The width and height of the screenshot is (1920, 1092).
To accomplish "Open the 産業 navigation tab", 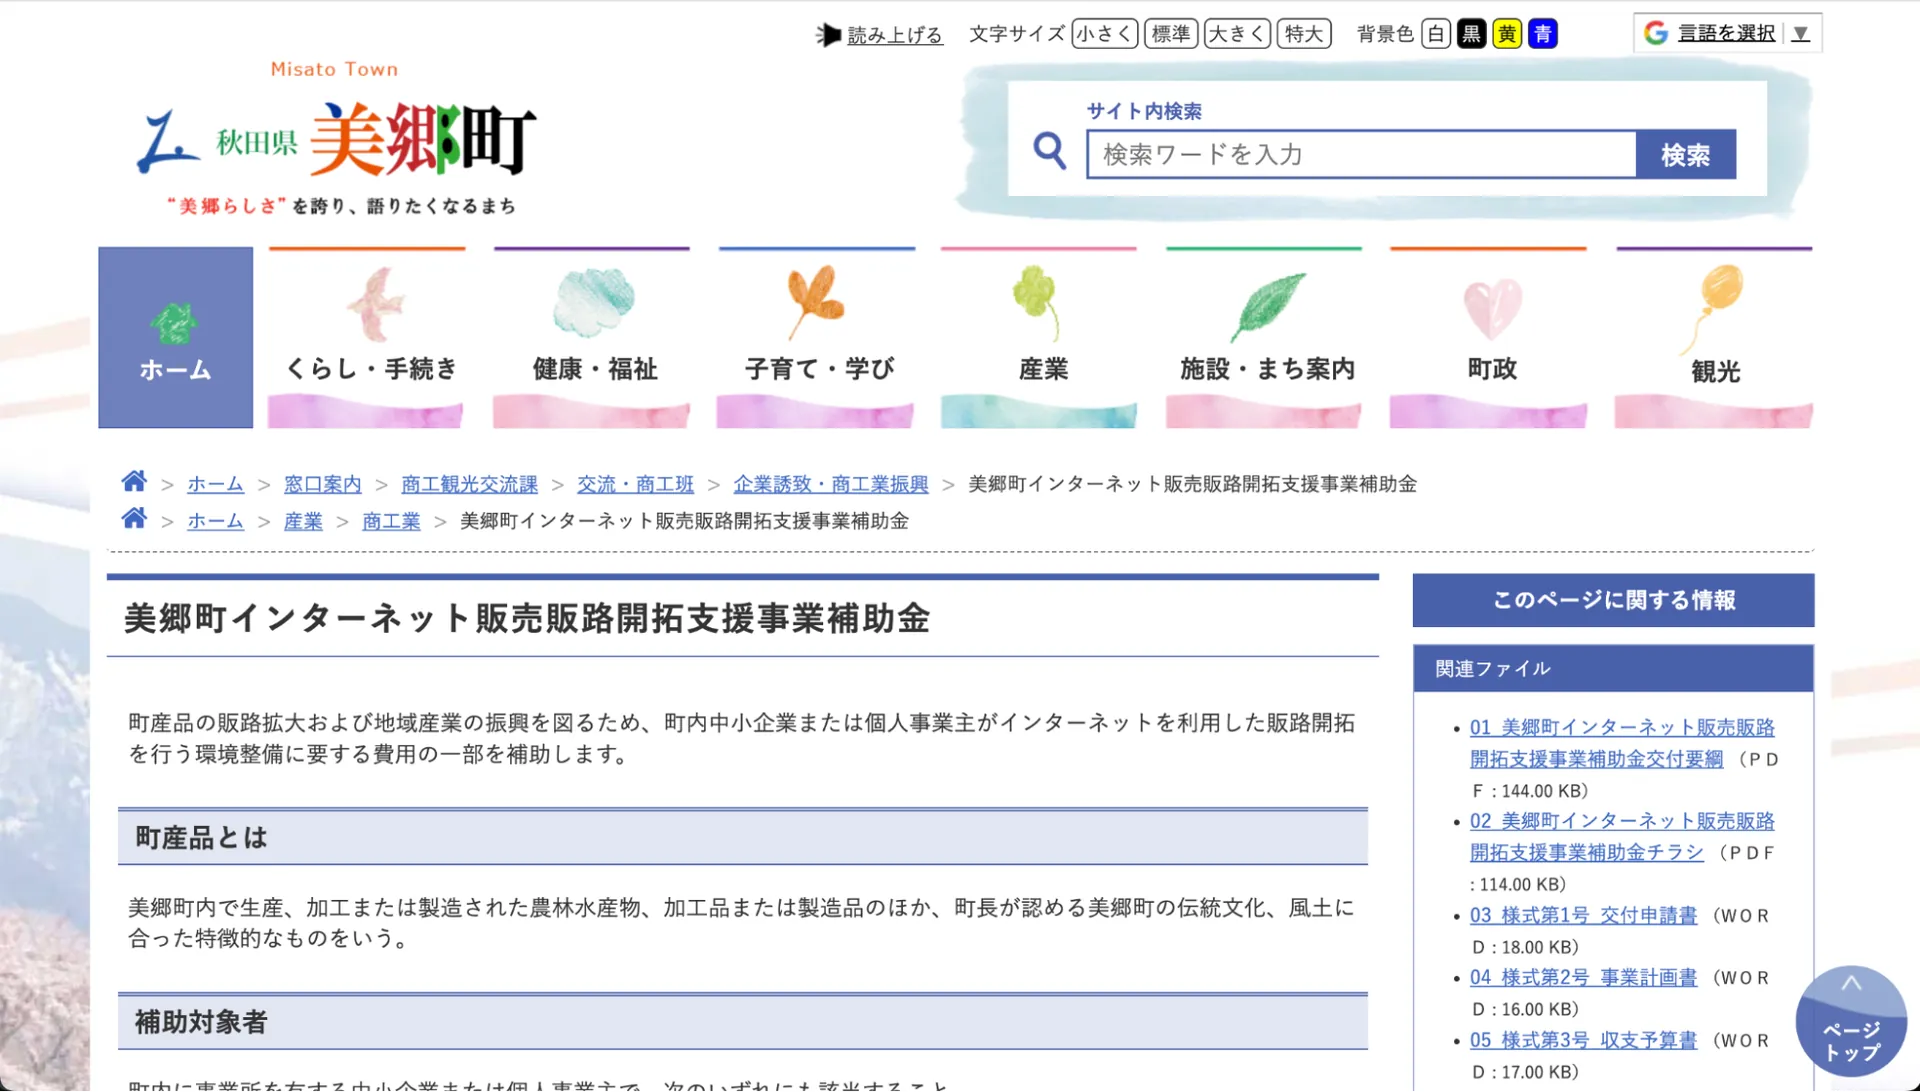I will point(1039,337).
